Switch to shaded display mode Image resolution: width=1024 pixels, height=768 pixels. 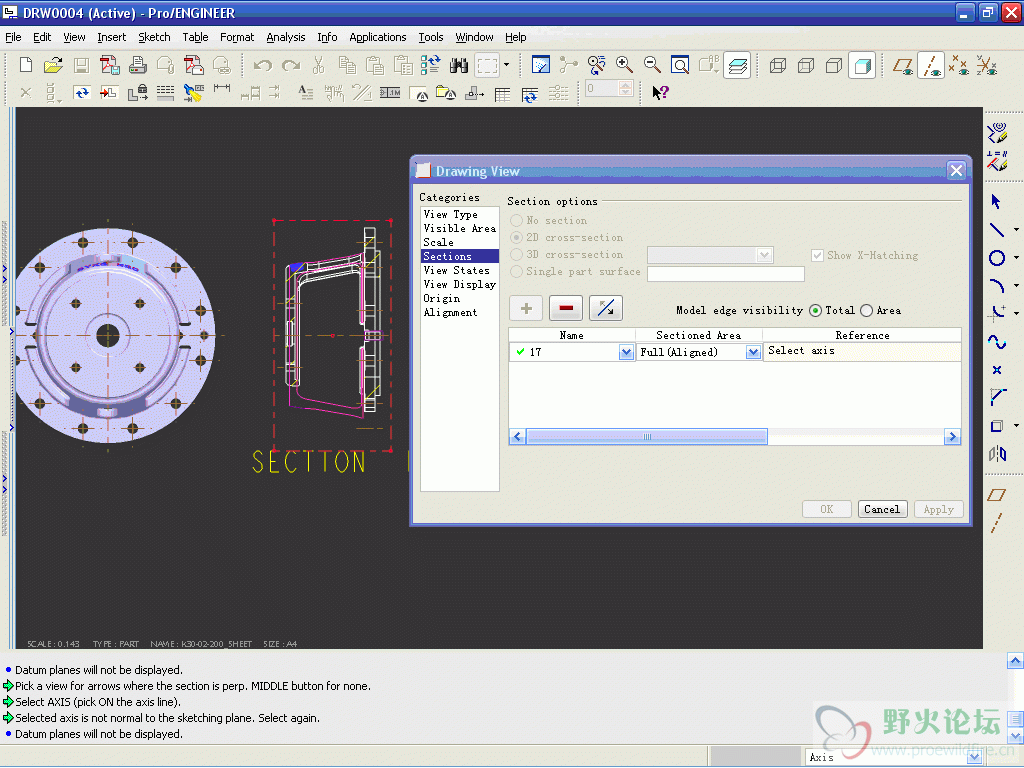tap(862, 65)
